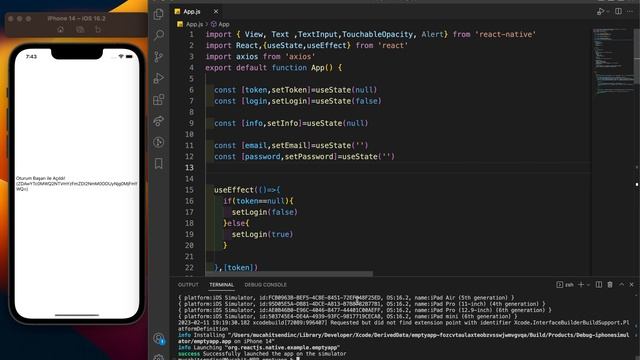Click the iPhone 14 – iOS 16.2 simulator title

(76, 18)
